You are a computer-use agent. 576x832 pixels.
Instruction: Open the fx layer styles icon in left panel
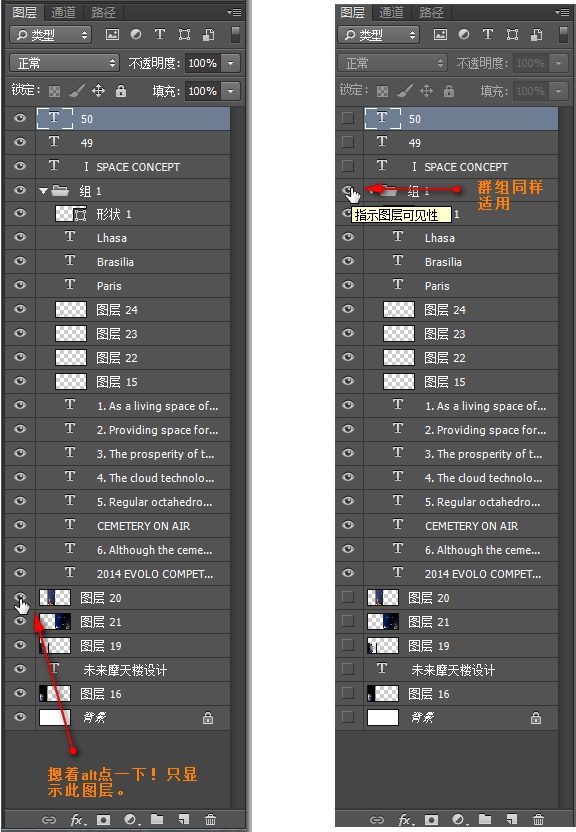coord(78,820)
